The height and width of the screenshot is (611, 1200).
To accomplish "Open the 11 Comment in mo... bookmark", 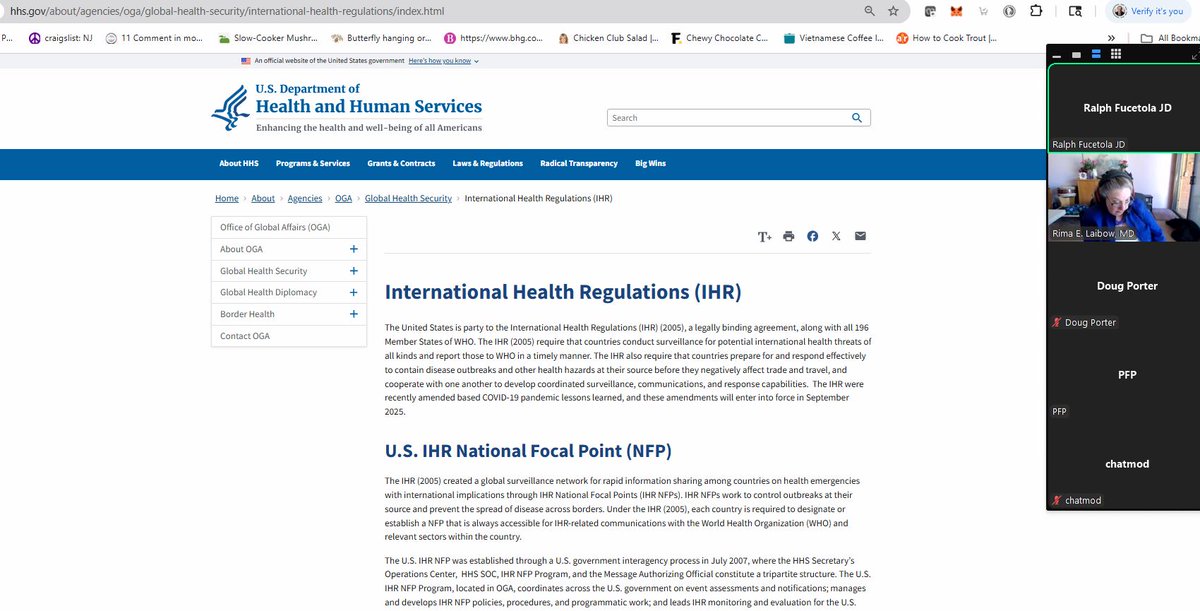I will [154, 38].
